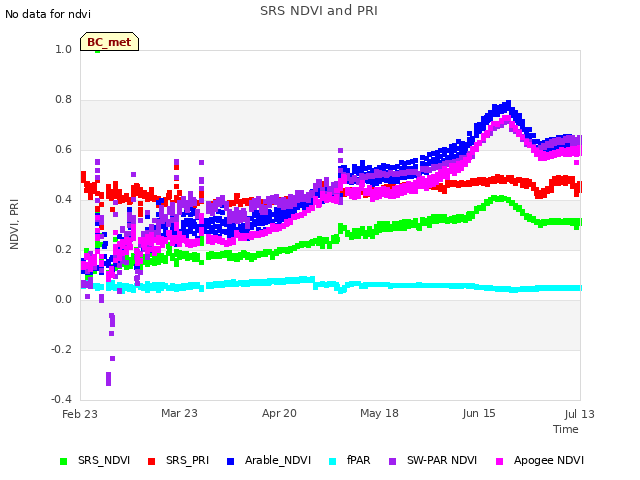Click the chart title SRS NDVI and PRI
Image resolution: width=640 pixels, height=480 pixels.
319,10
